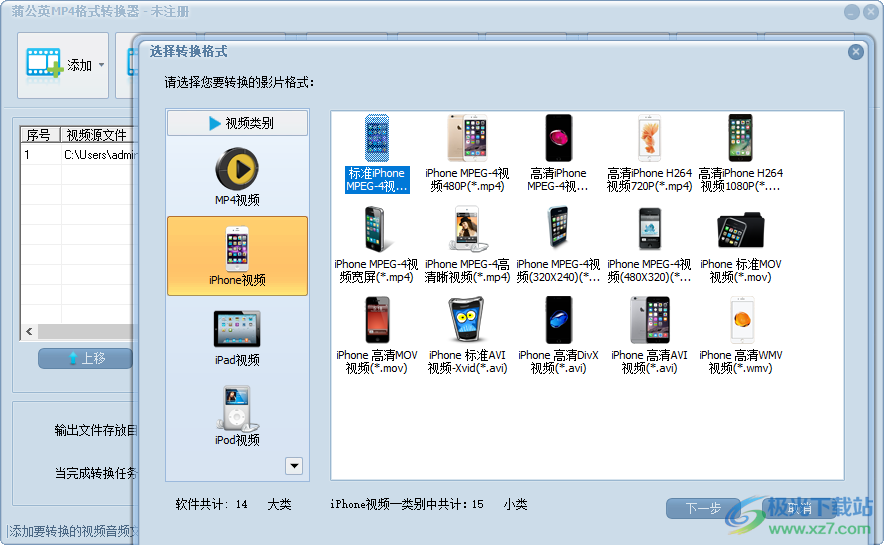Choose iPhone 标准MOV视频(*.mov) format
This screenshot has width=884, height=545.
pyautogui.click(x=740, y=245)
